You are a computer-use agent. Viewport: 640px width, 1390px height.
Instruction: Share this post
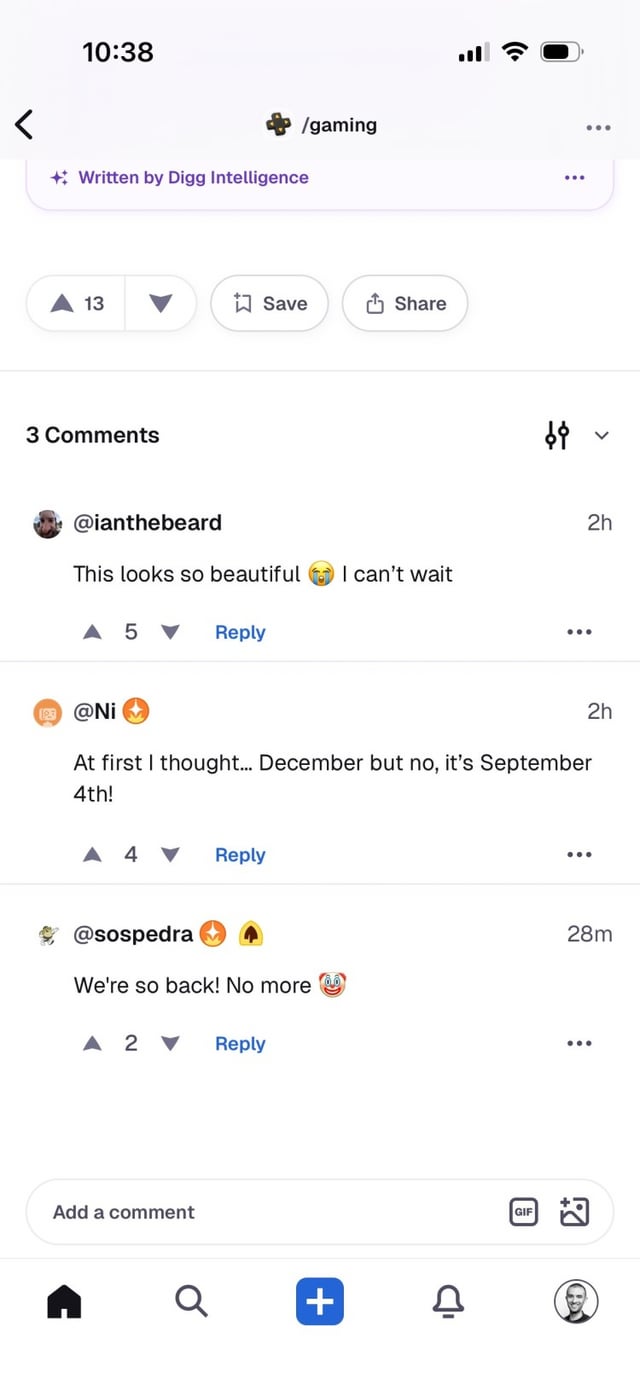pos(405,303)
